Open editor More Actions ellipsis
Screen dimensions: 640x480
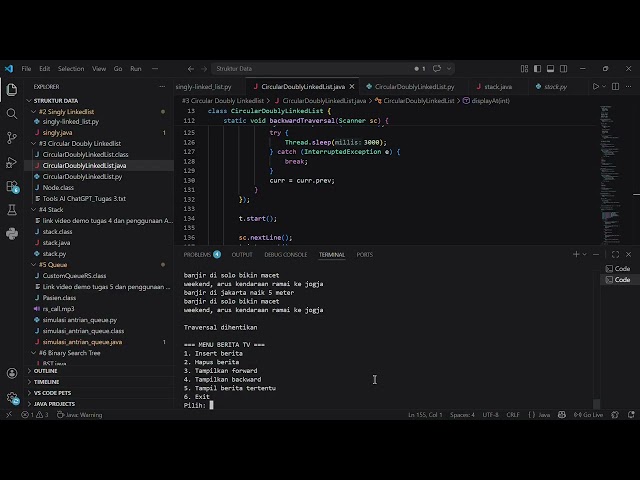[629, 87]
